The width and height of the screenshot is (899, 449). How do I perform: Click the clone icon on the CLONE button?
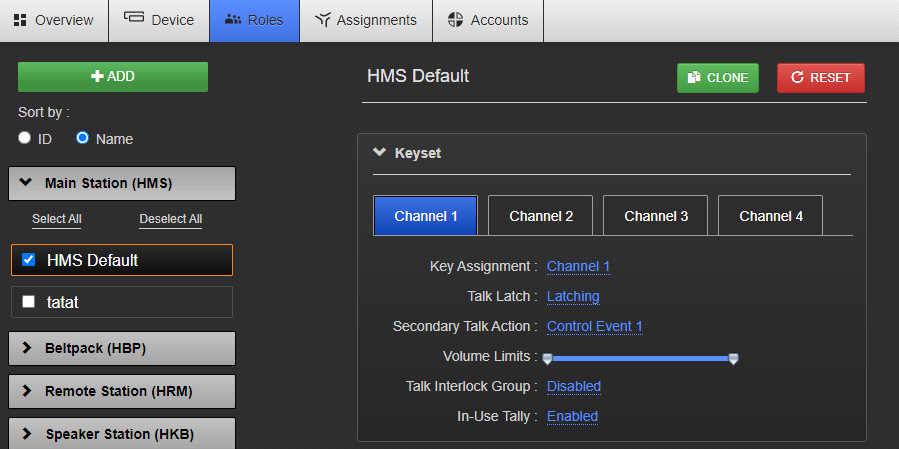[694, 78]
